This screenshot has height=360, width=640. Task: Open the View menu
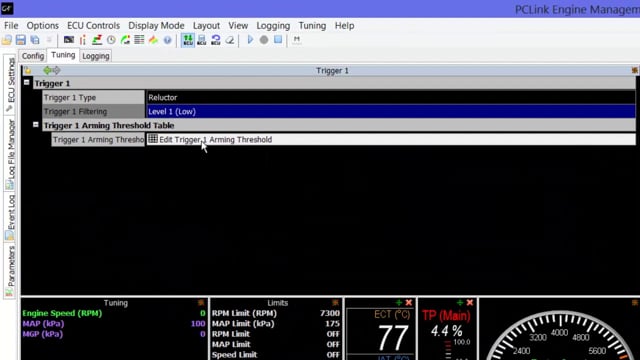238,25
